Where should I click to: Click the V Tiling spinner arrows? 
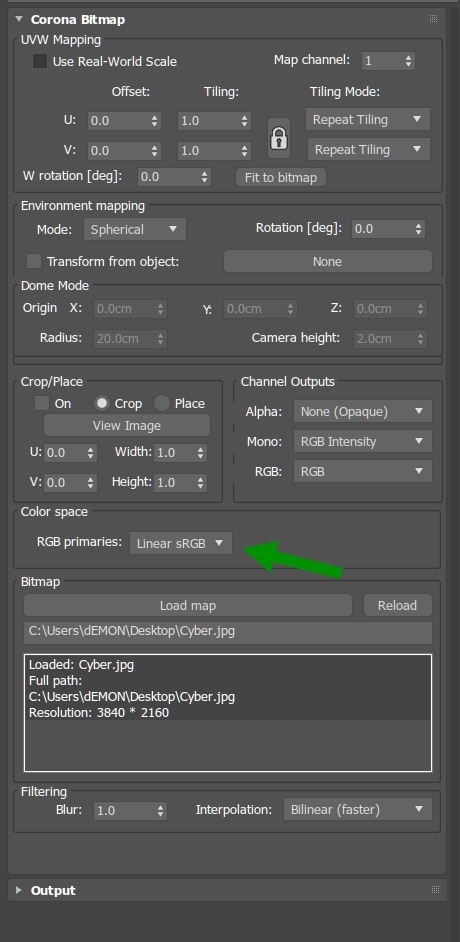pyautogui.click(x=244, y=151)
